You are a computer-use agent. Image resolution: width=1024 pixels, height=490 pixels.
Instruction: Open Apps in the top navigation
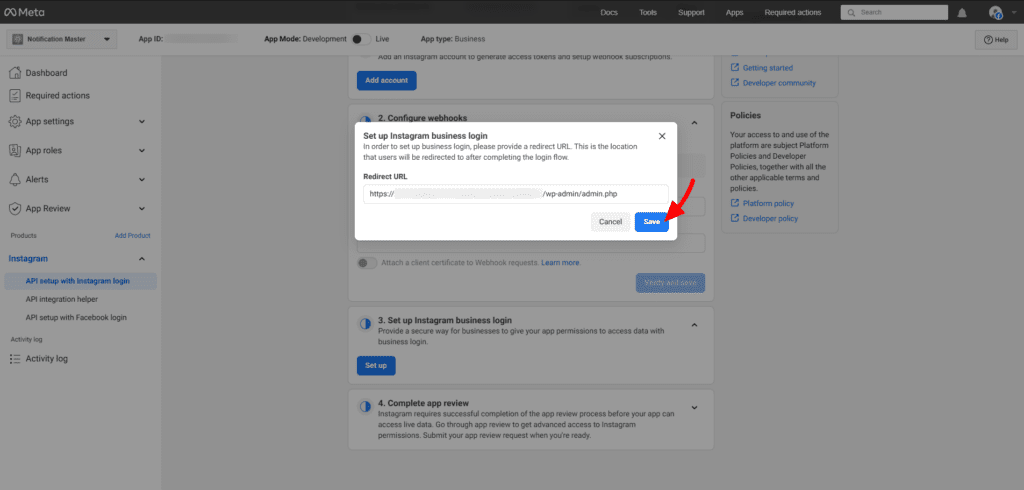point(735,12)
